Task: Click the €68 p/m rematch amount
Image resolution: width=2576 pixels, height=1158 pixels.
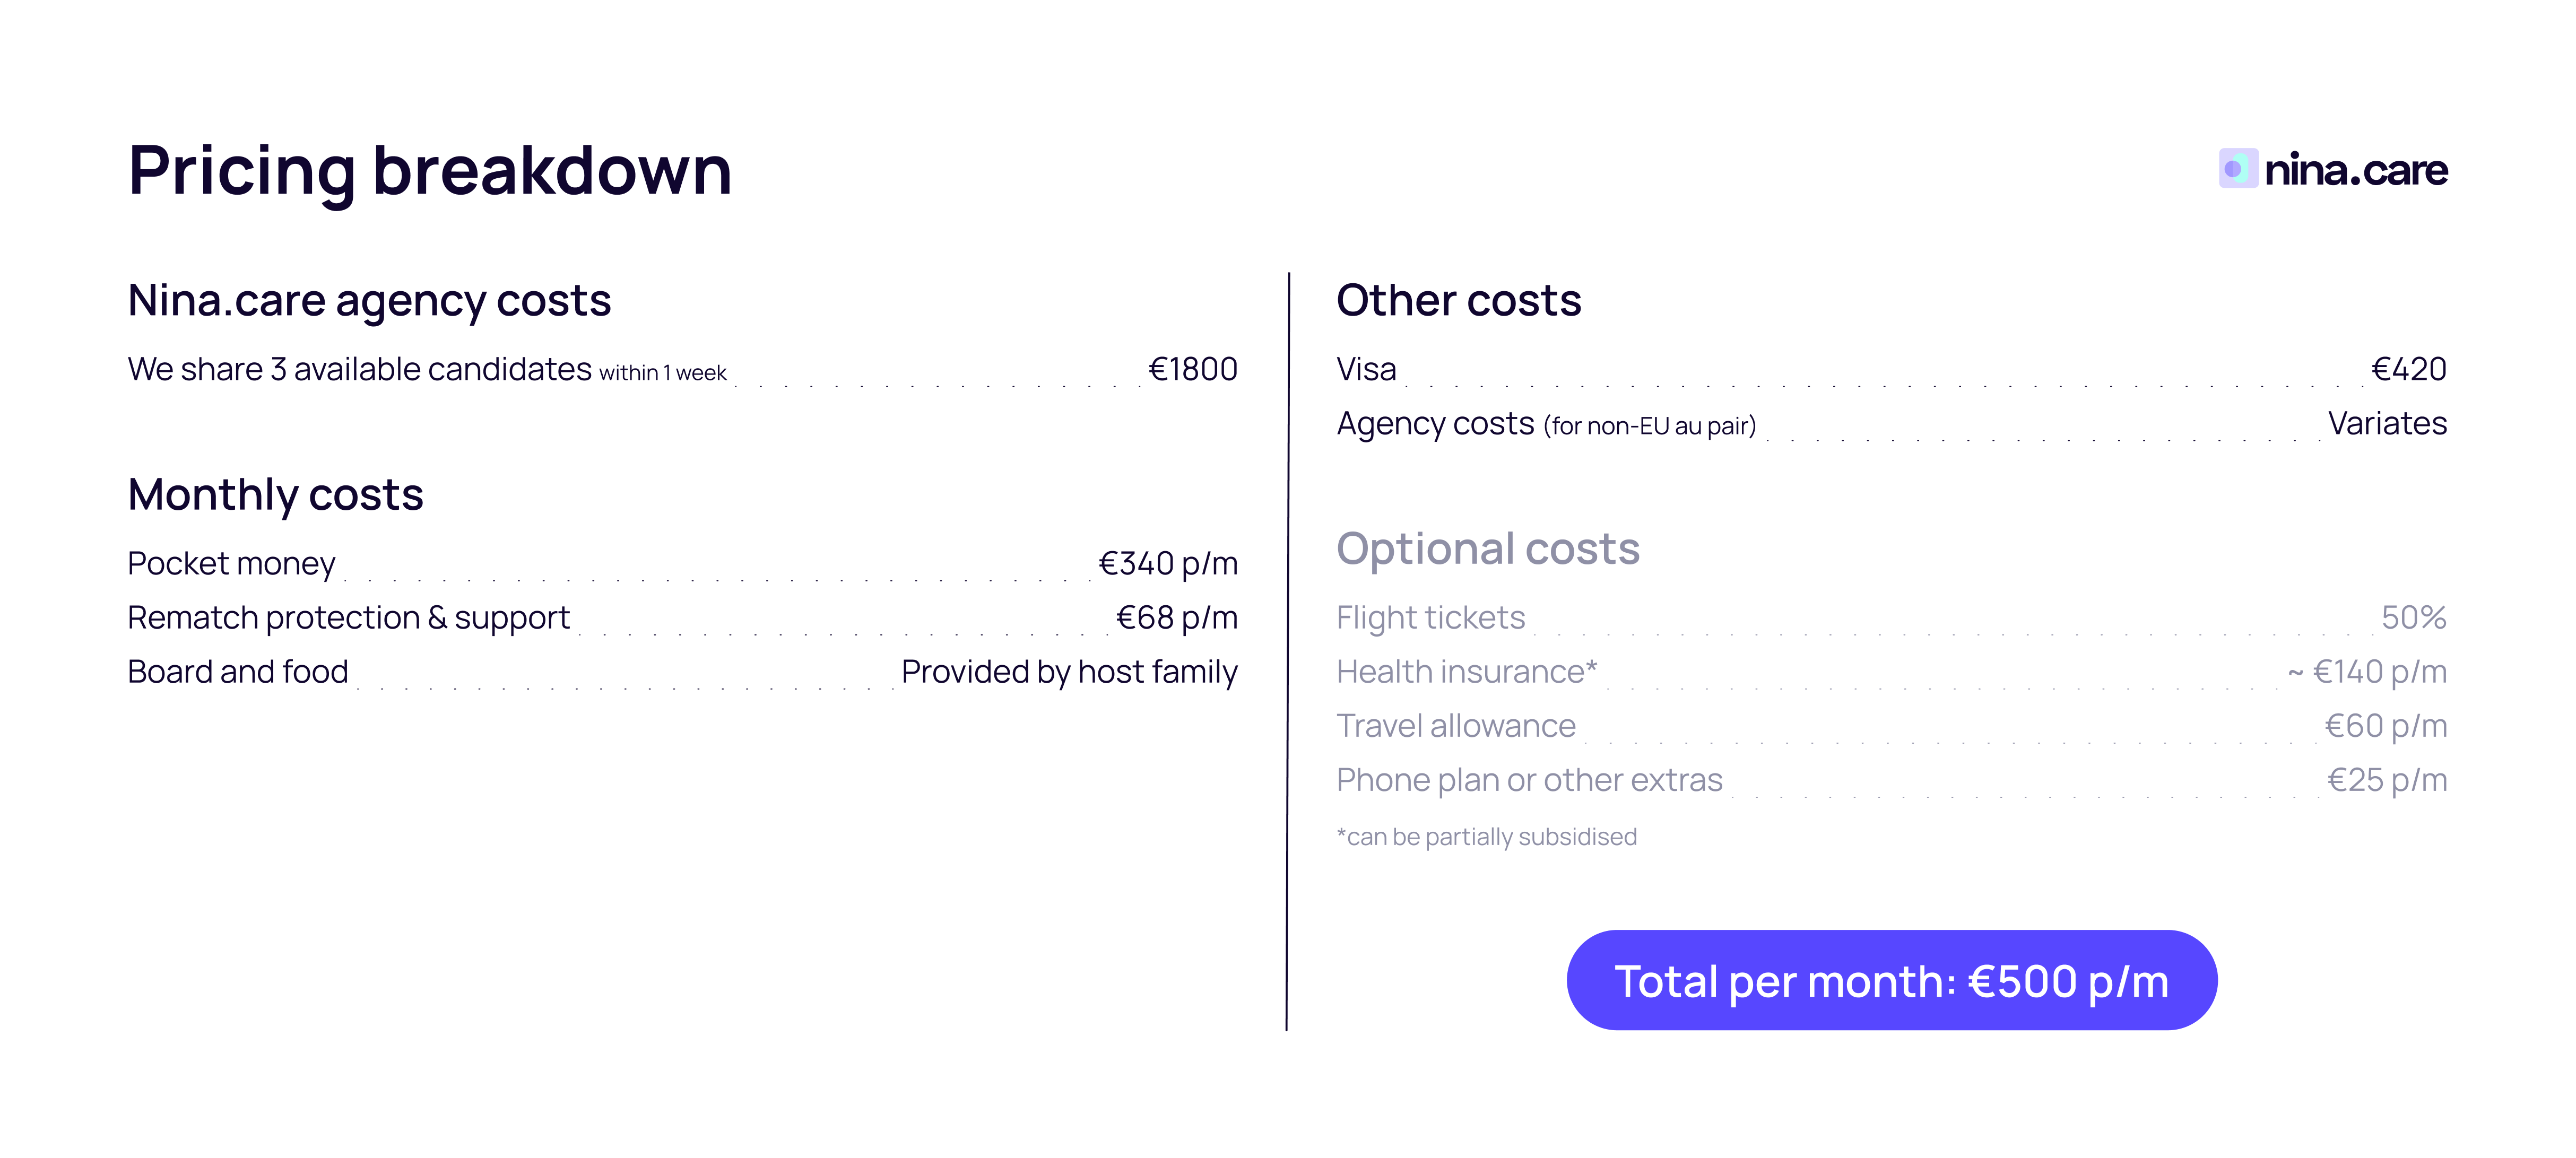Action: click(1176, 617)
